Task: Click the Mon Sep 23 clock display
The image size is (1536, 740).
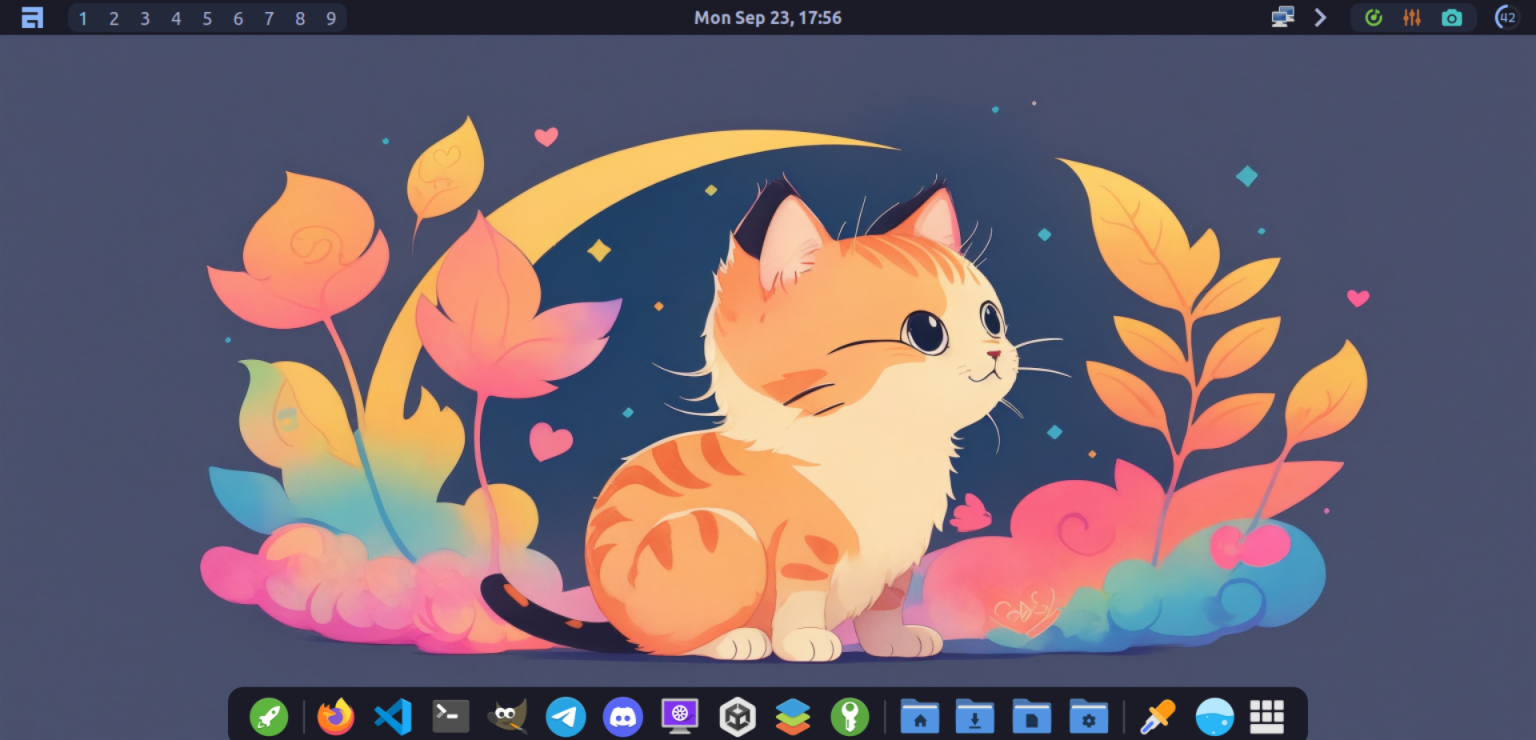Action: pyautogui.click(x=768, y=17)
